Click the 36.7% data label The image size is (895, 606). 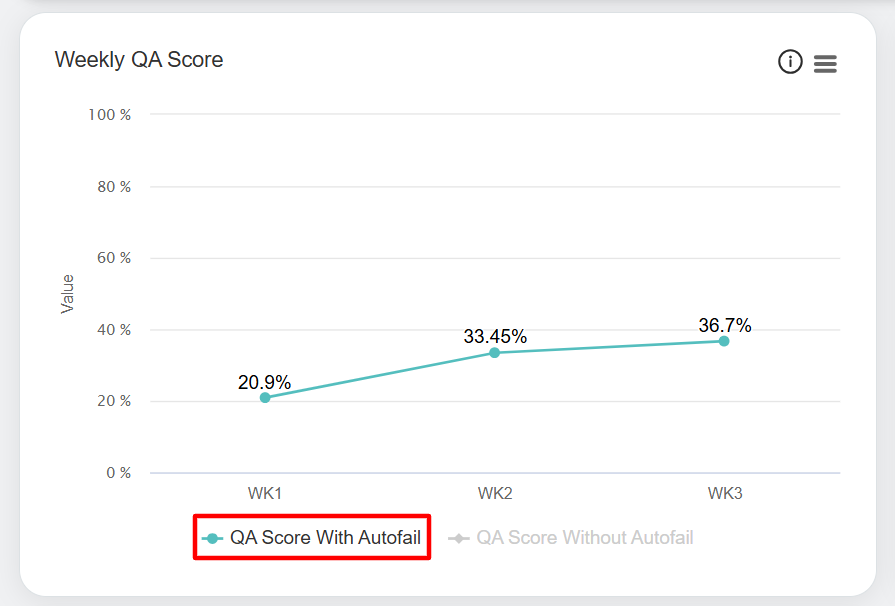(x=725, y=325)
